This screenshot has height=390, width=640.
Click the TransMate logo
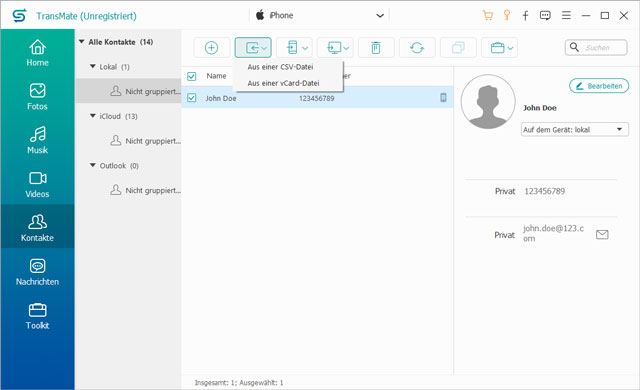pyautogui.click(x=19, y=16)
